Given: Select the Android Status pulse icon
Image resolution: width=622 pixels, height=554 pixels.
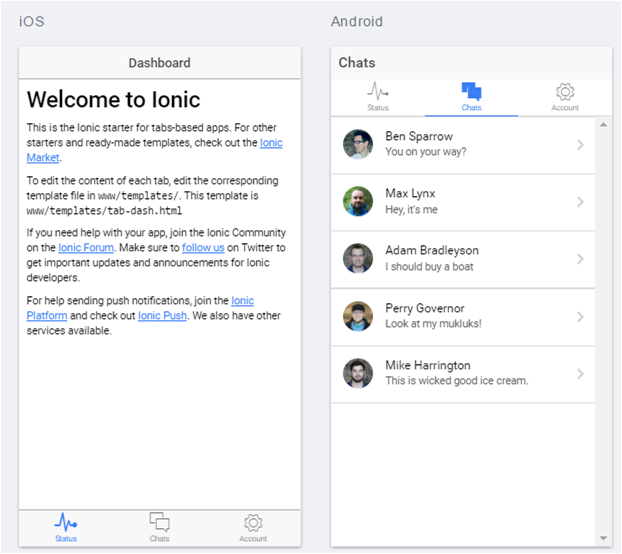Looking at the screenshot, I should point(378,92).
